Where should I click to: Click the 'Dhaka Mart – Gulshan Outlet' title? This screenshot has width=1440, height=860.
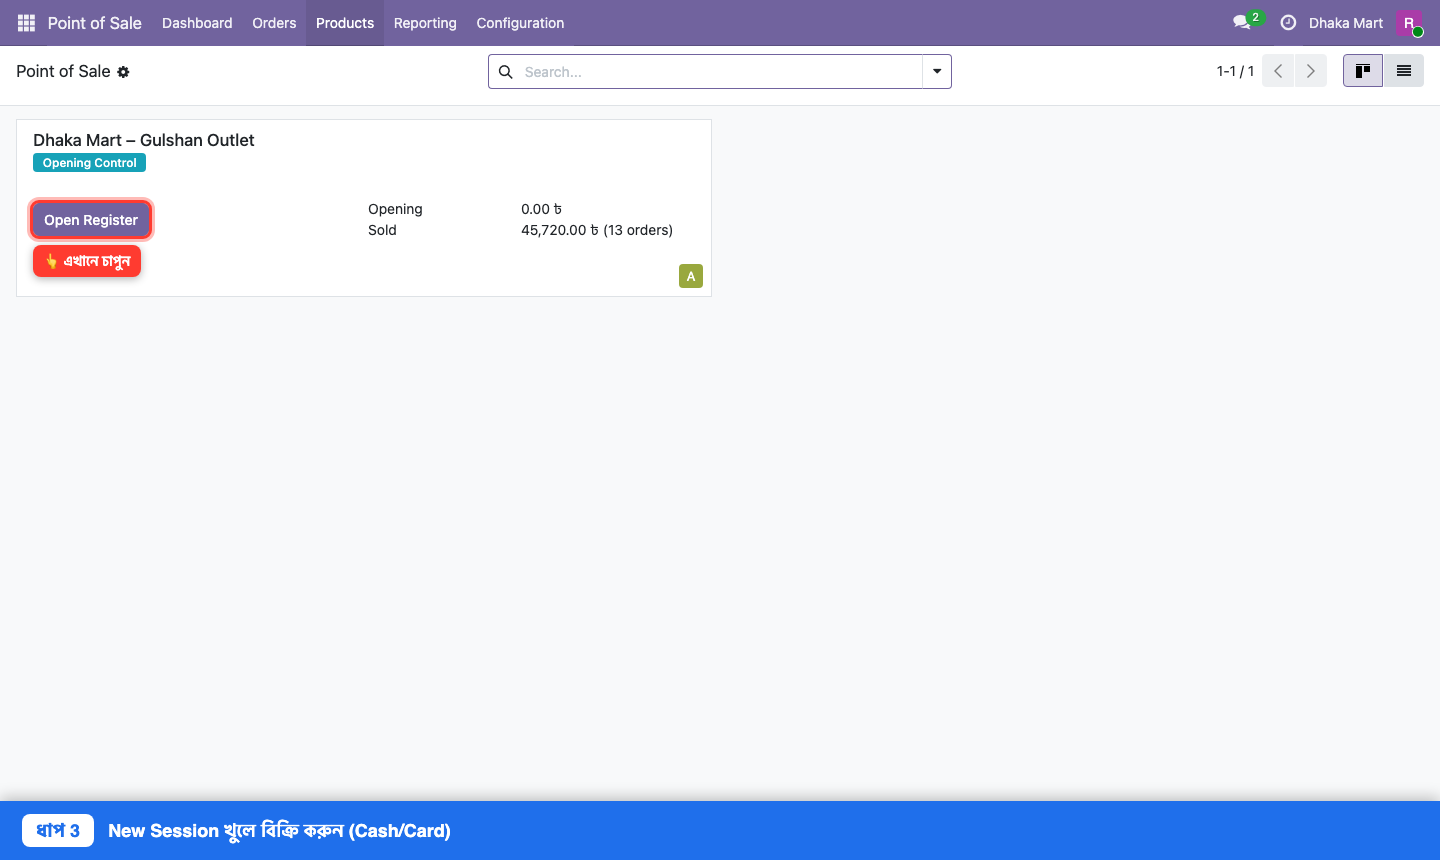pos(144,140)
